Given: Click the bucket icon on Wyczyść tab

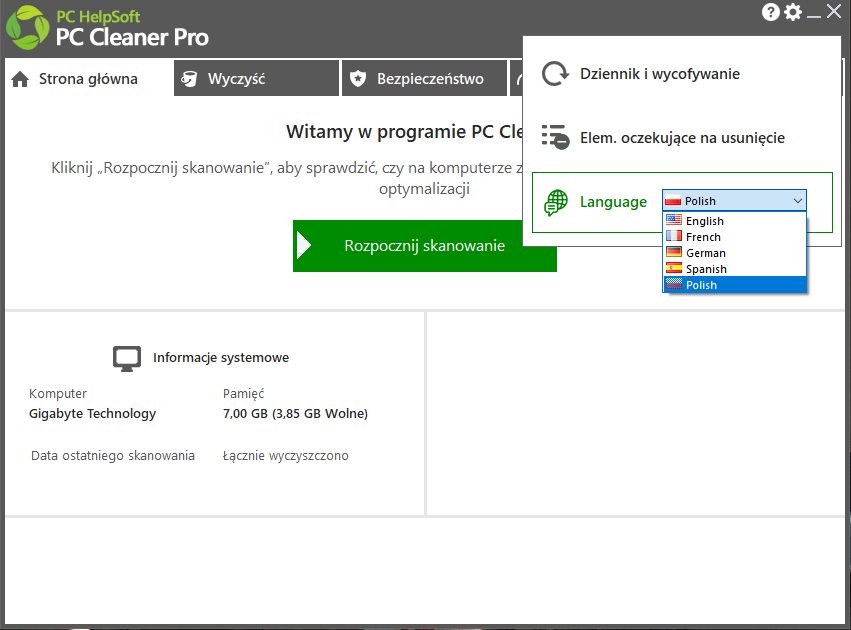Looking at the screenshot, I should (189, 79).
